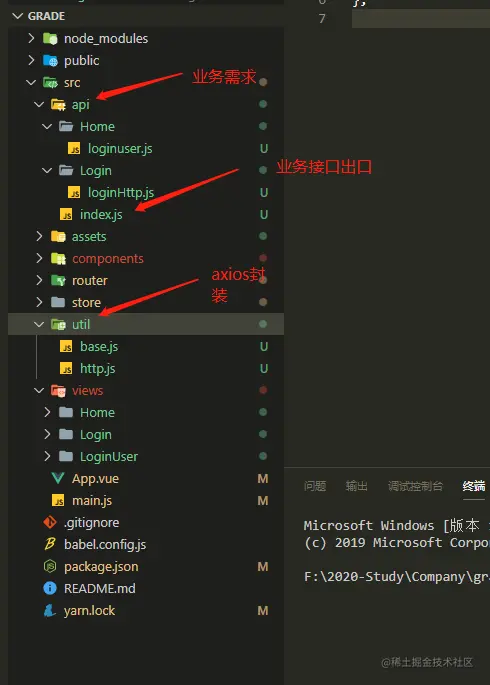Click the git icon beside .gitignore
The width and height of the screenshot is (490, 685).
(x=50, y=522)
